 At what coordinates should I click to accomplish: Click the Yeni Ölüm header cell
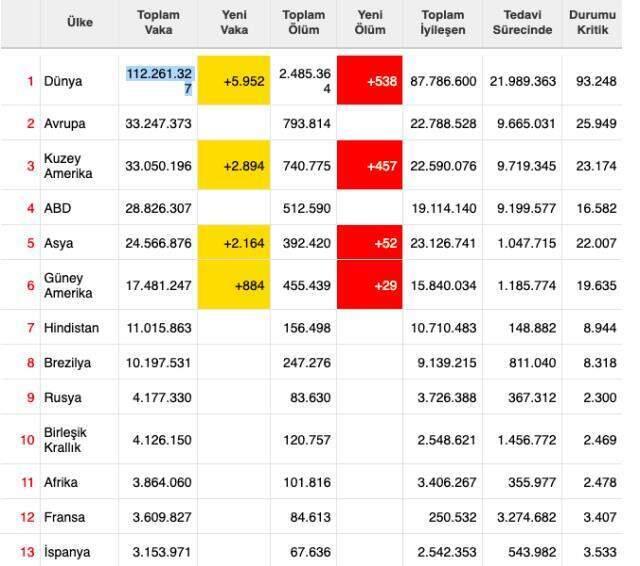pyautogui.click(x=370, y=22)
